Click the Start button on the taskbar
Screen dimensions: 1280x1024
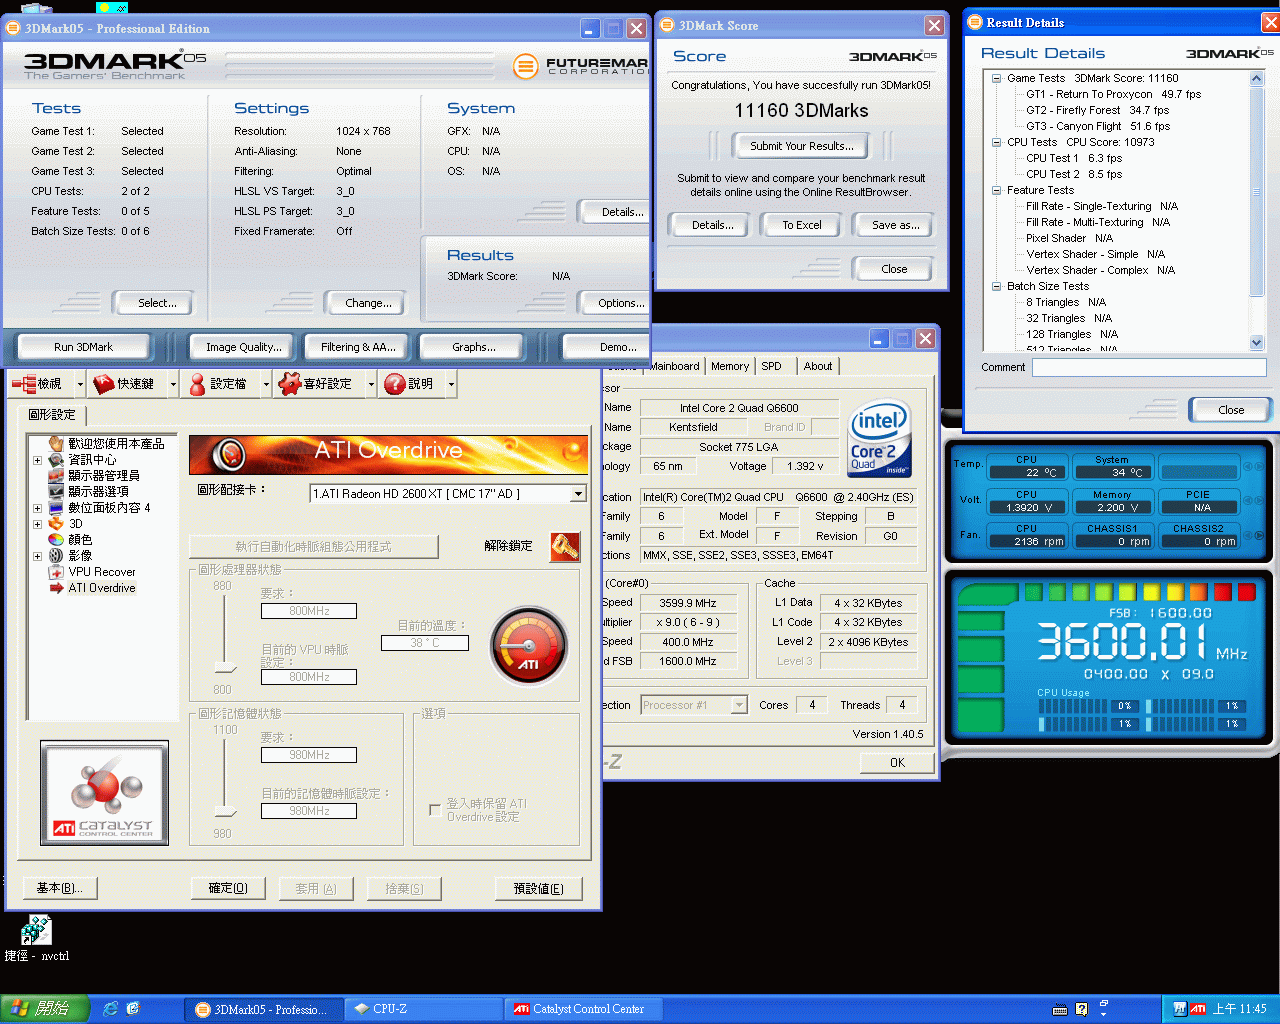45,1009
